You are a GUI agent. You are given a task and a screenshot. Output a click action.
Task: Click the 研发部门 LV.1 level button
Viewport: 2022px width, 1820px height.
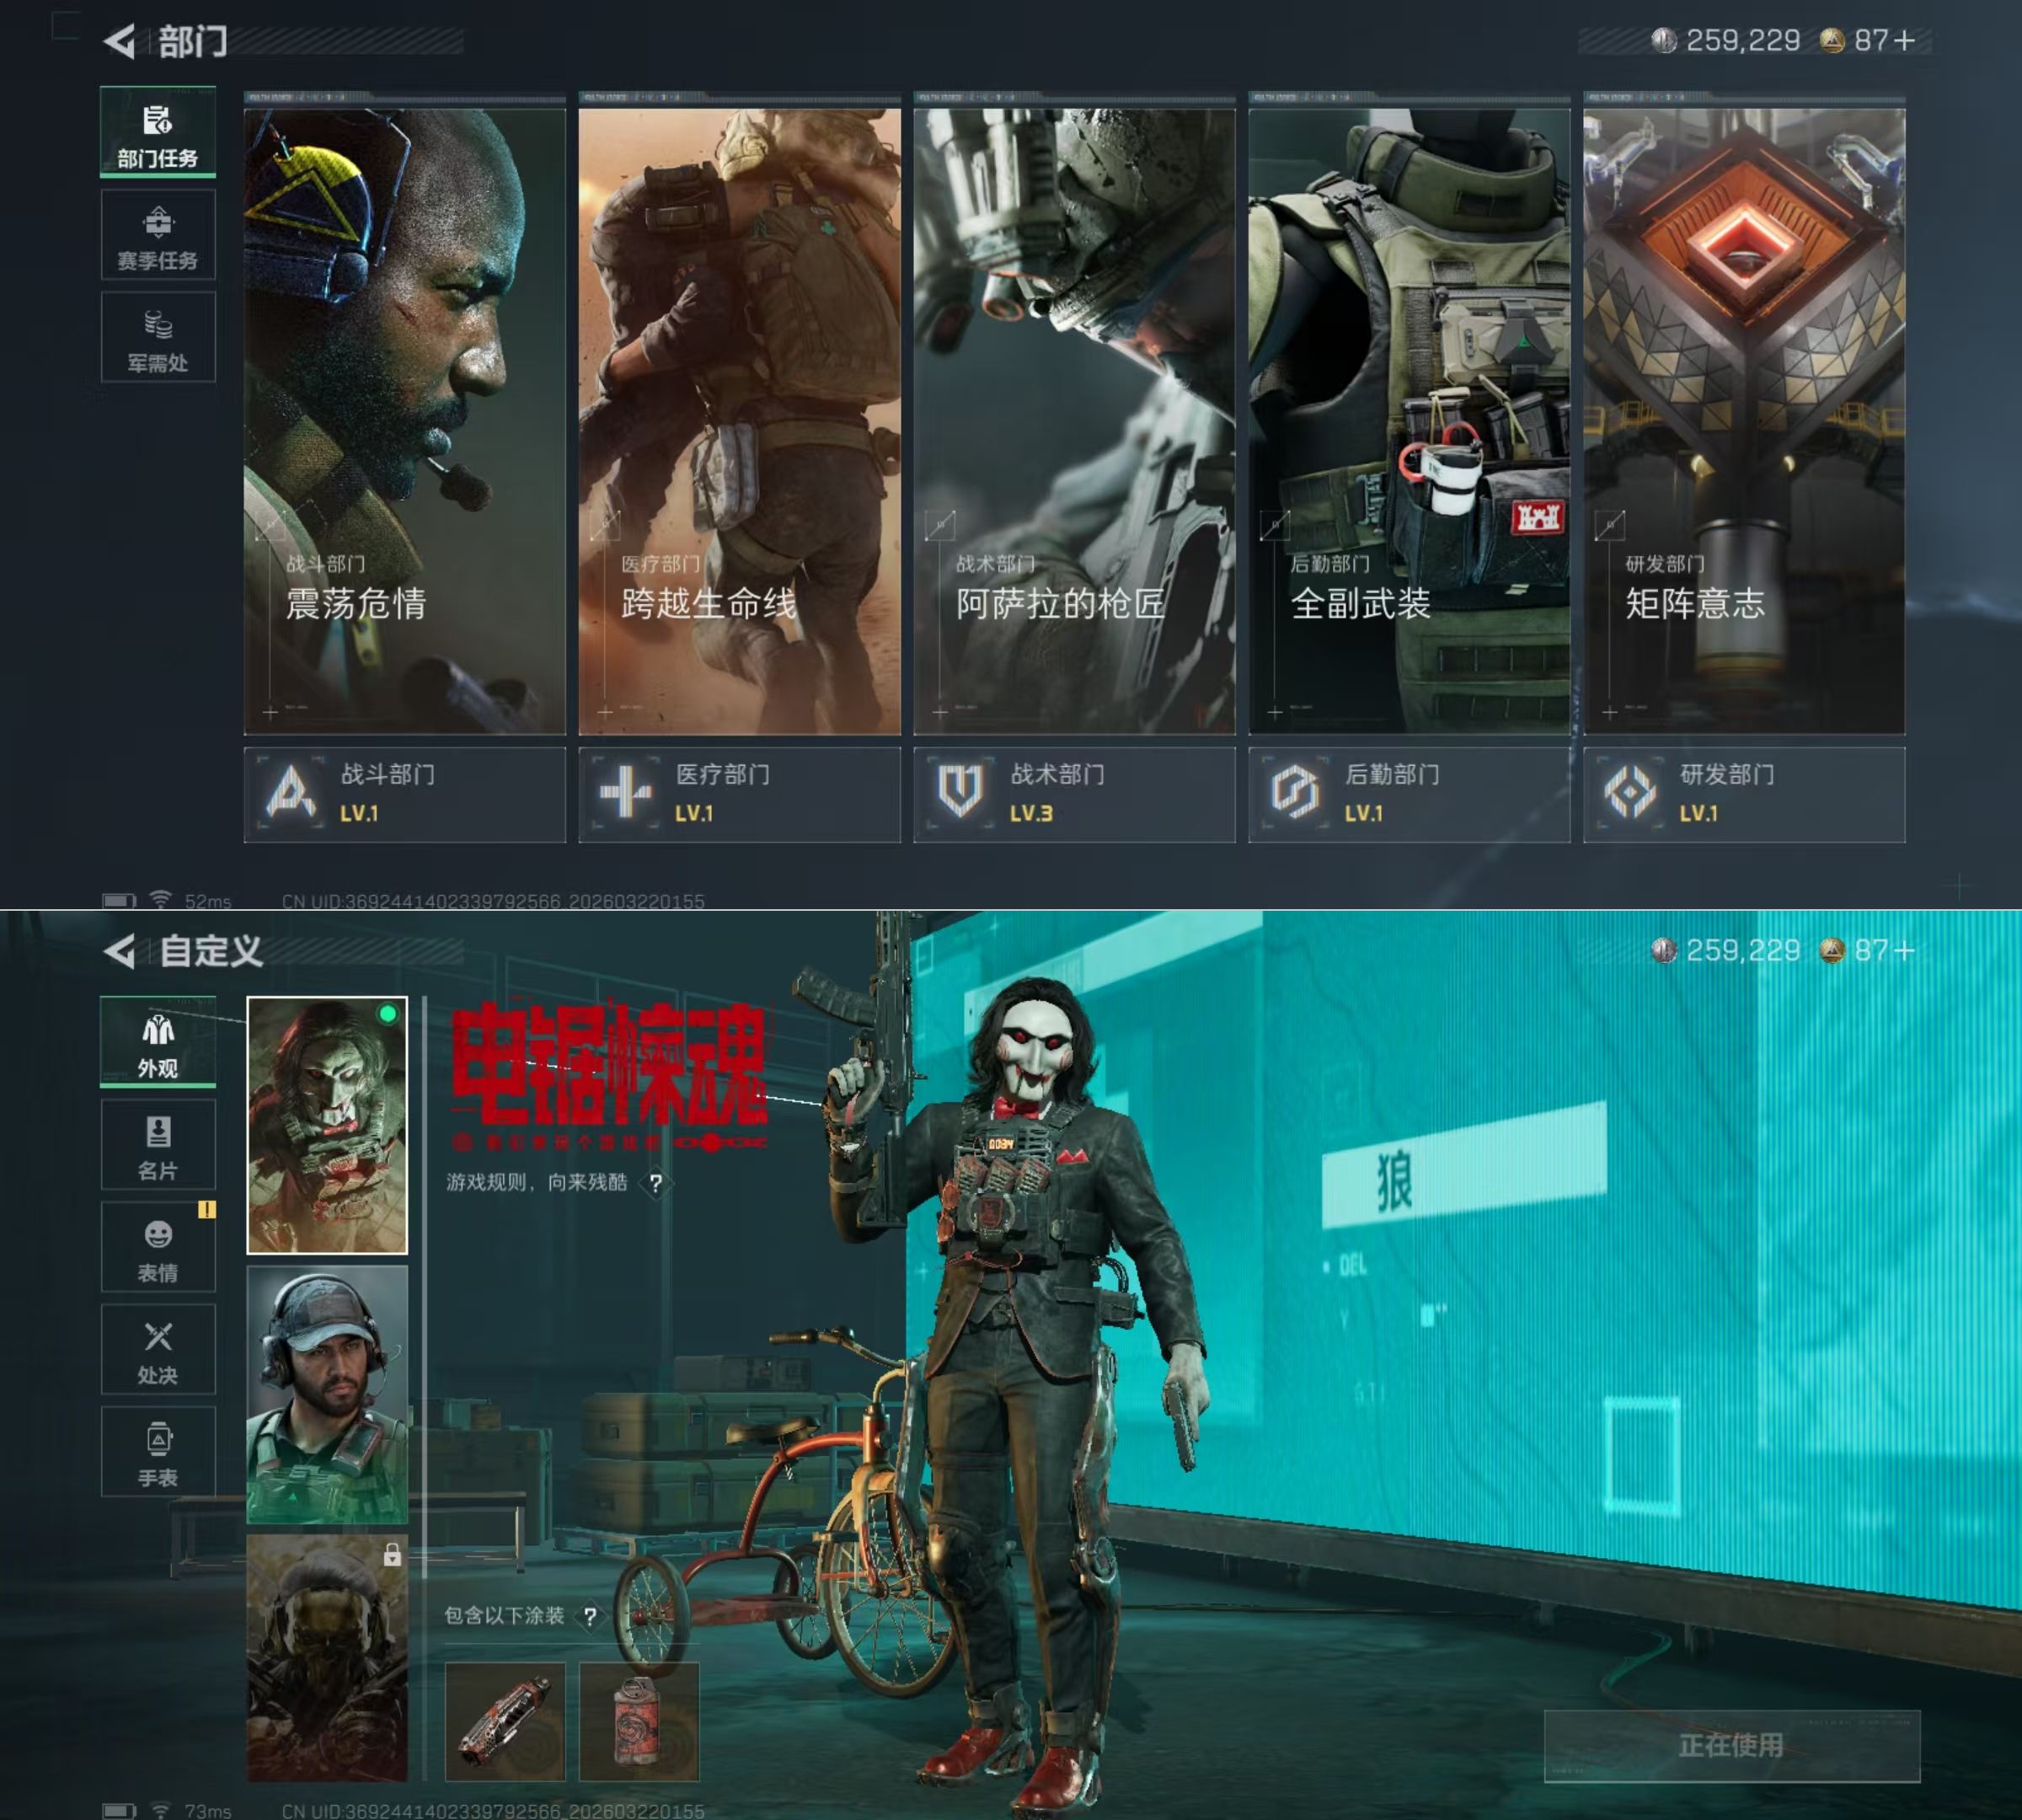(1743, 794)
